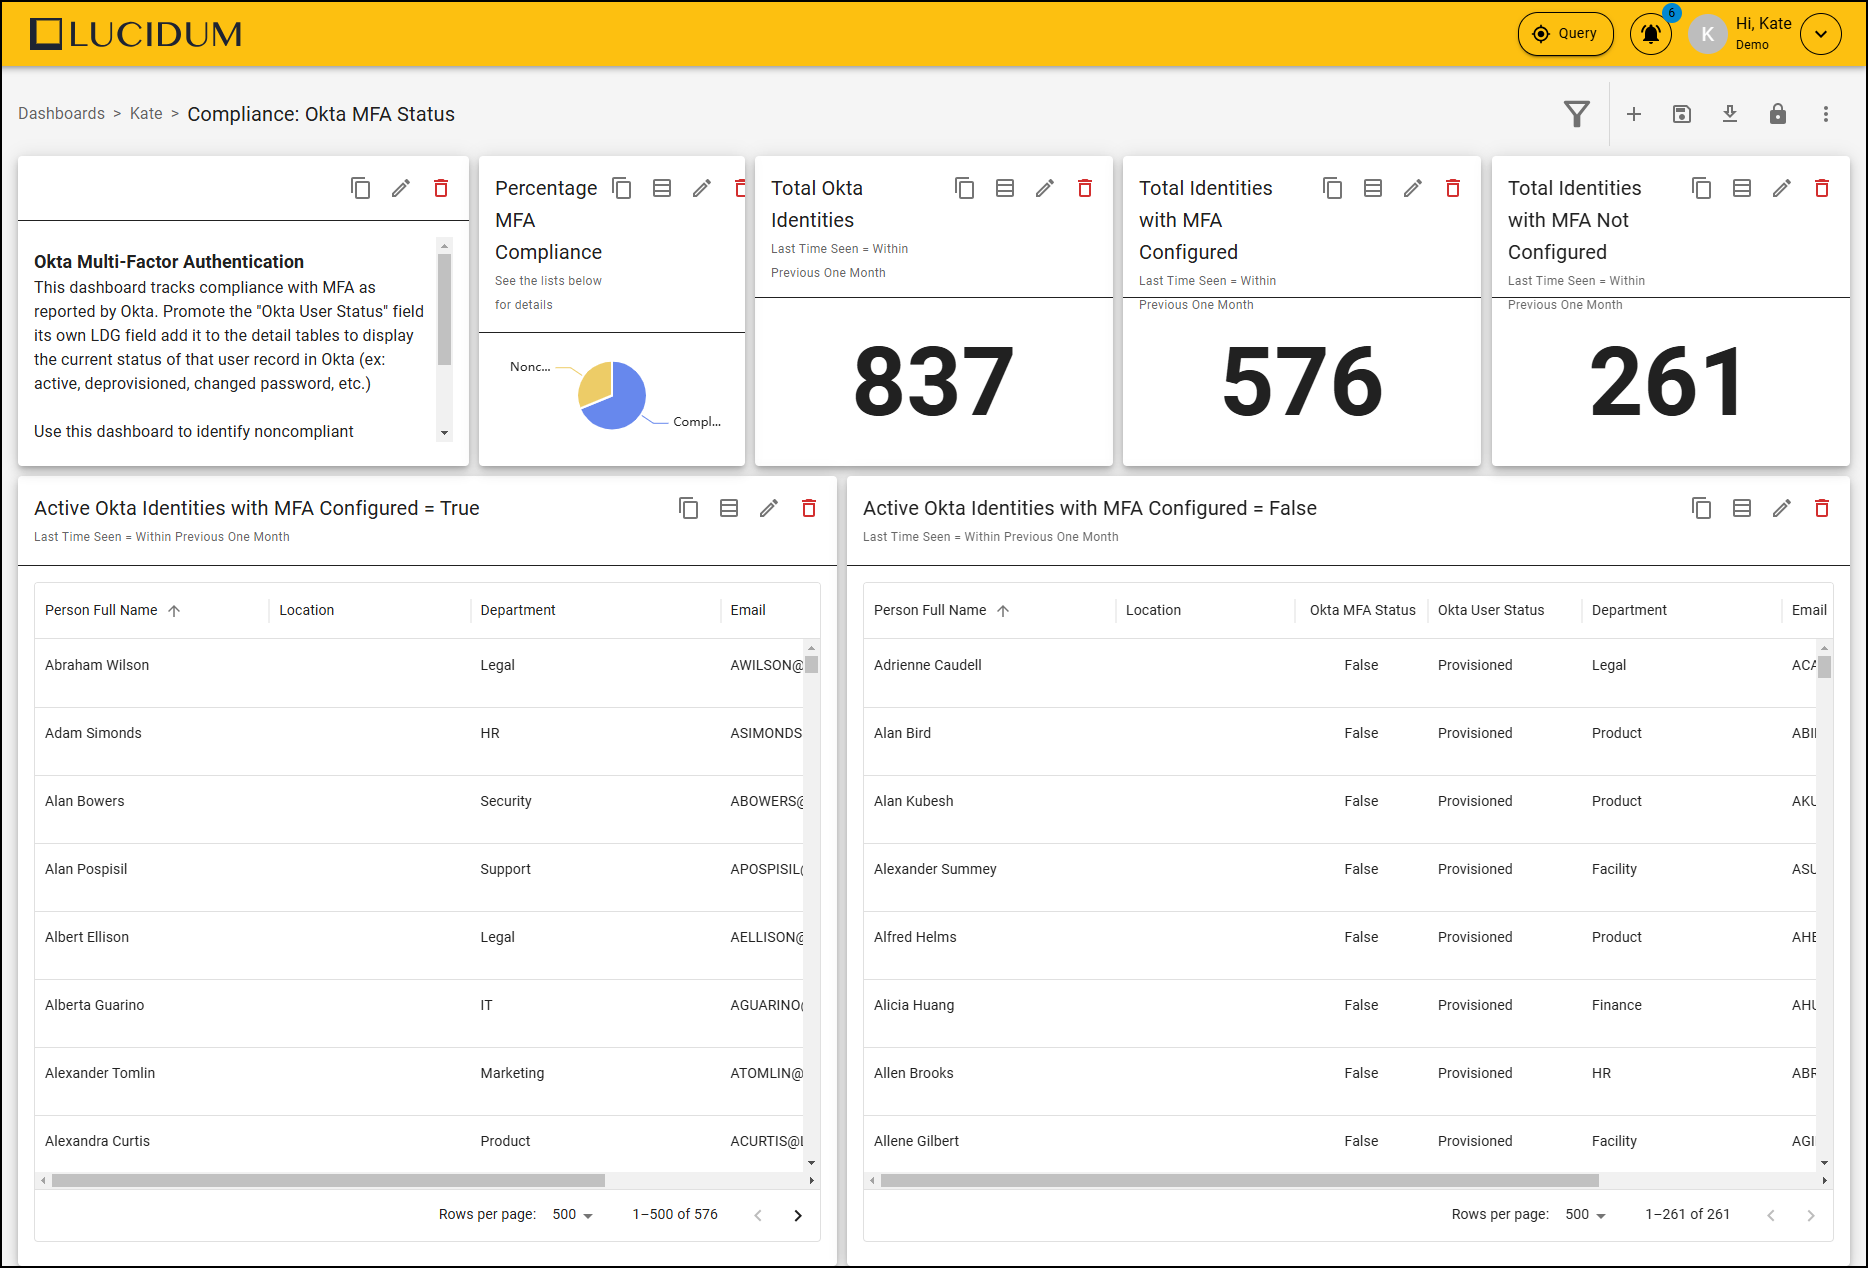View data for MFA Configured = True table
The width and height of the screenshot is (1868, 1268).
pos(729,508)
